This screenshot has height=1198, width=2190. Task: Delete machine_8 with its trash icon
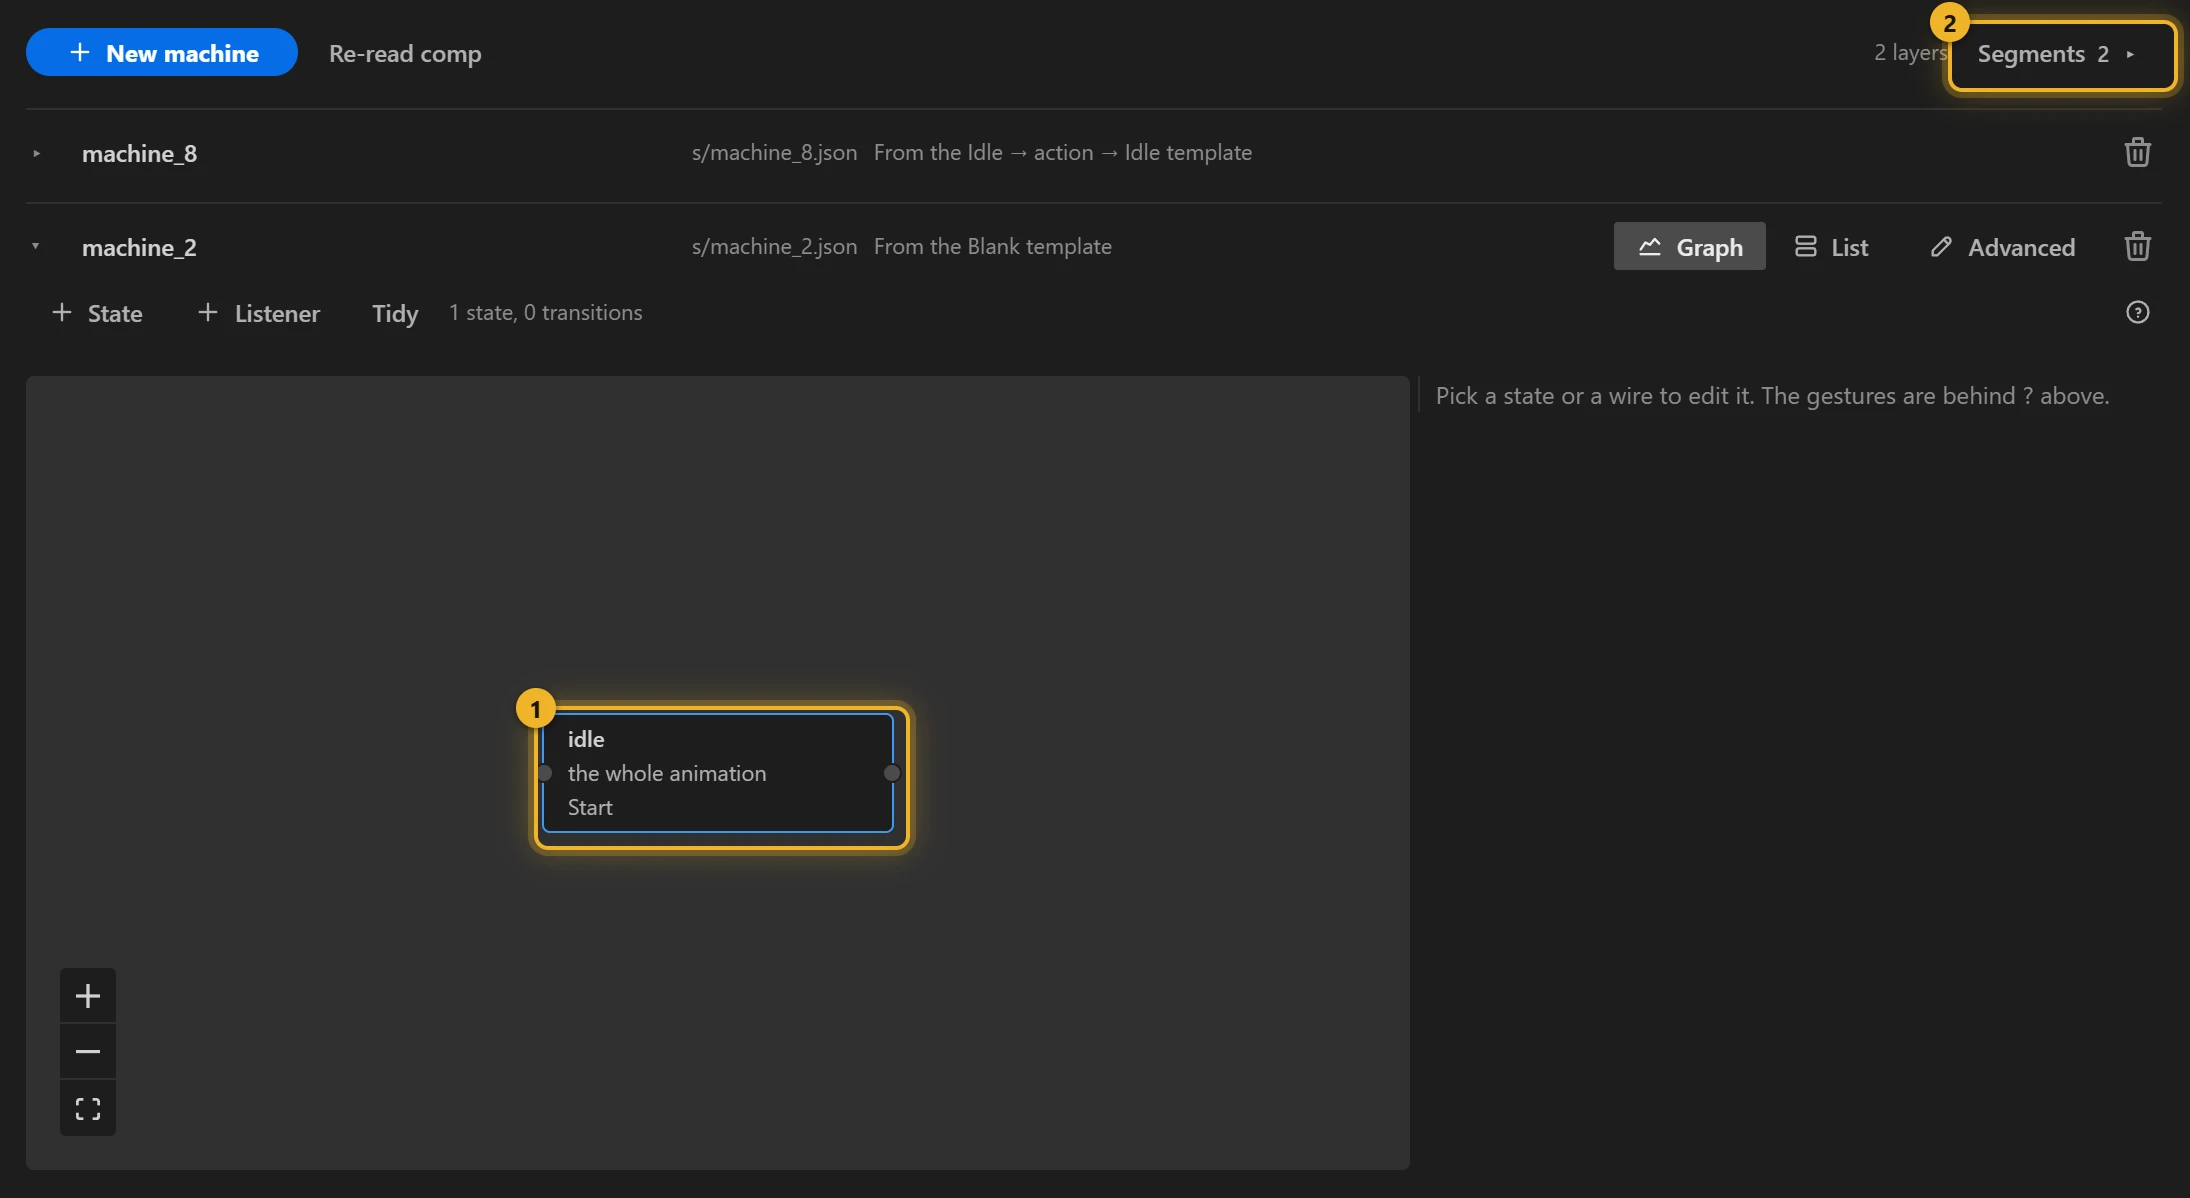(2137, 152)
